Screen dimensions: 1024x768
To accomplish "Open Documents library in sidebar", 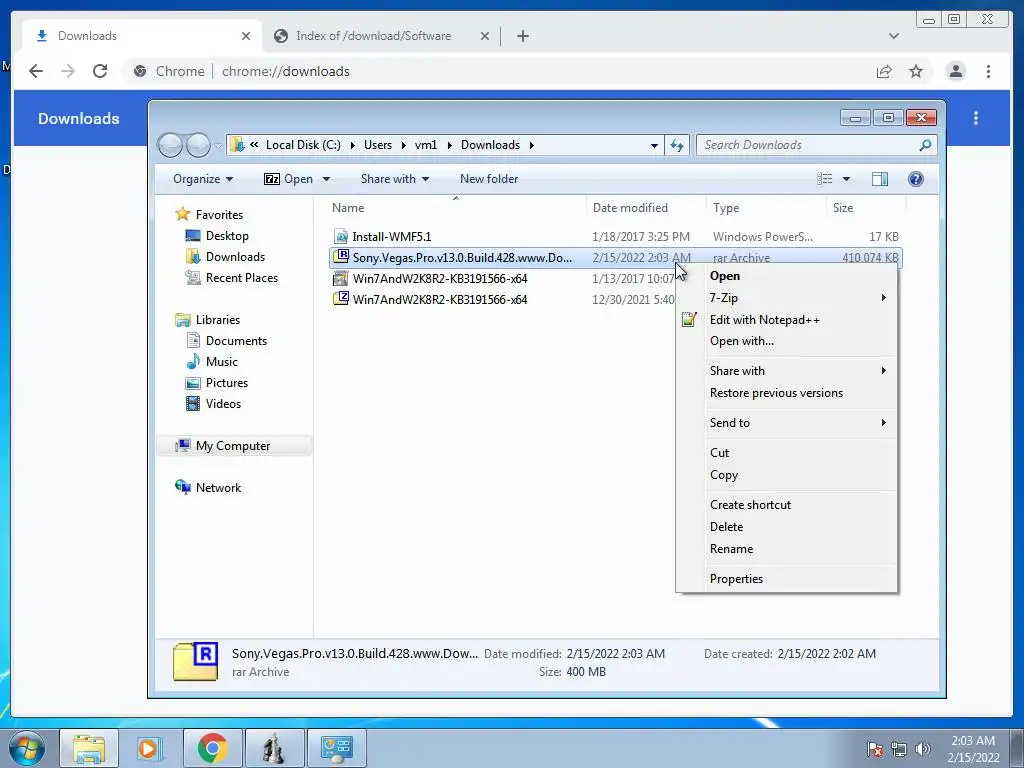I will coord(236,341).
